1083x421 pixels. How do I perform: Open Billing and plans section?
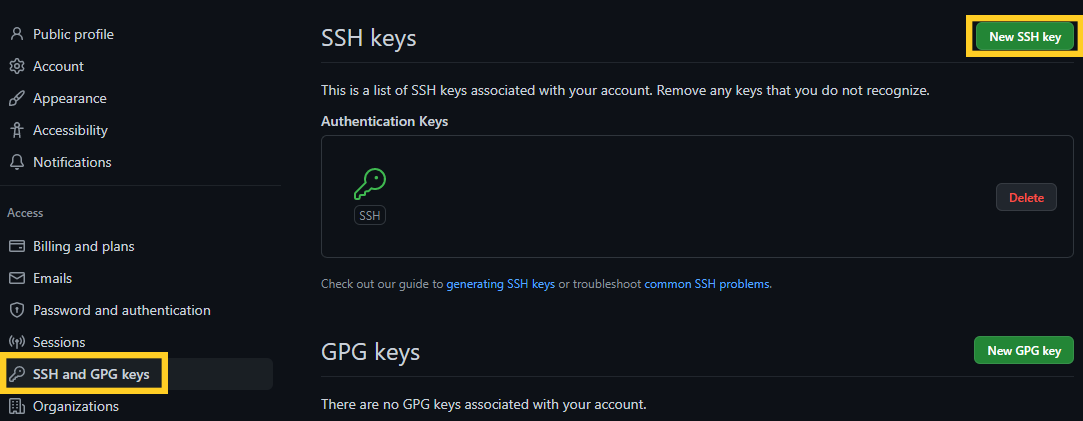click(84, 246)
